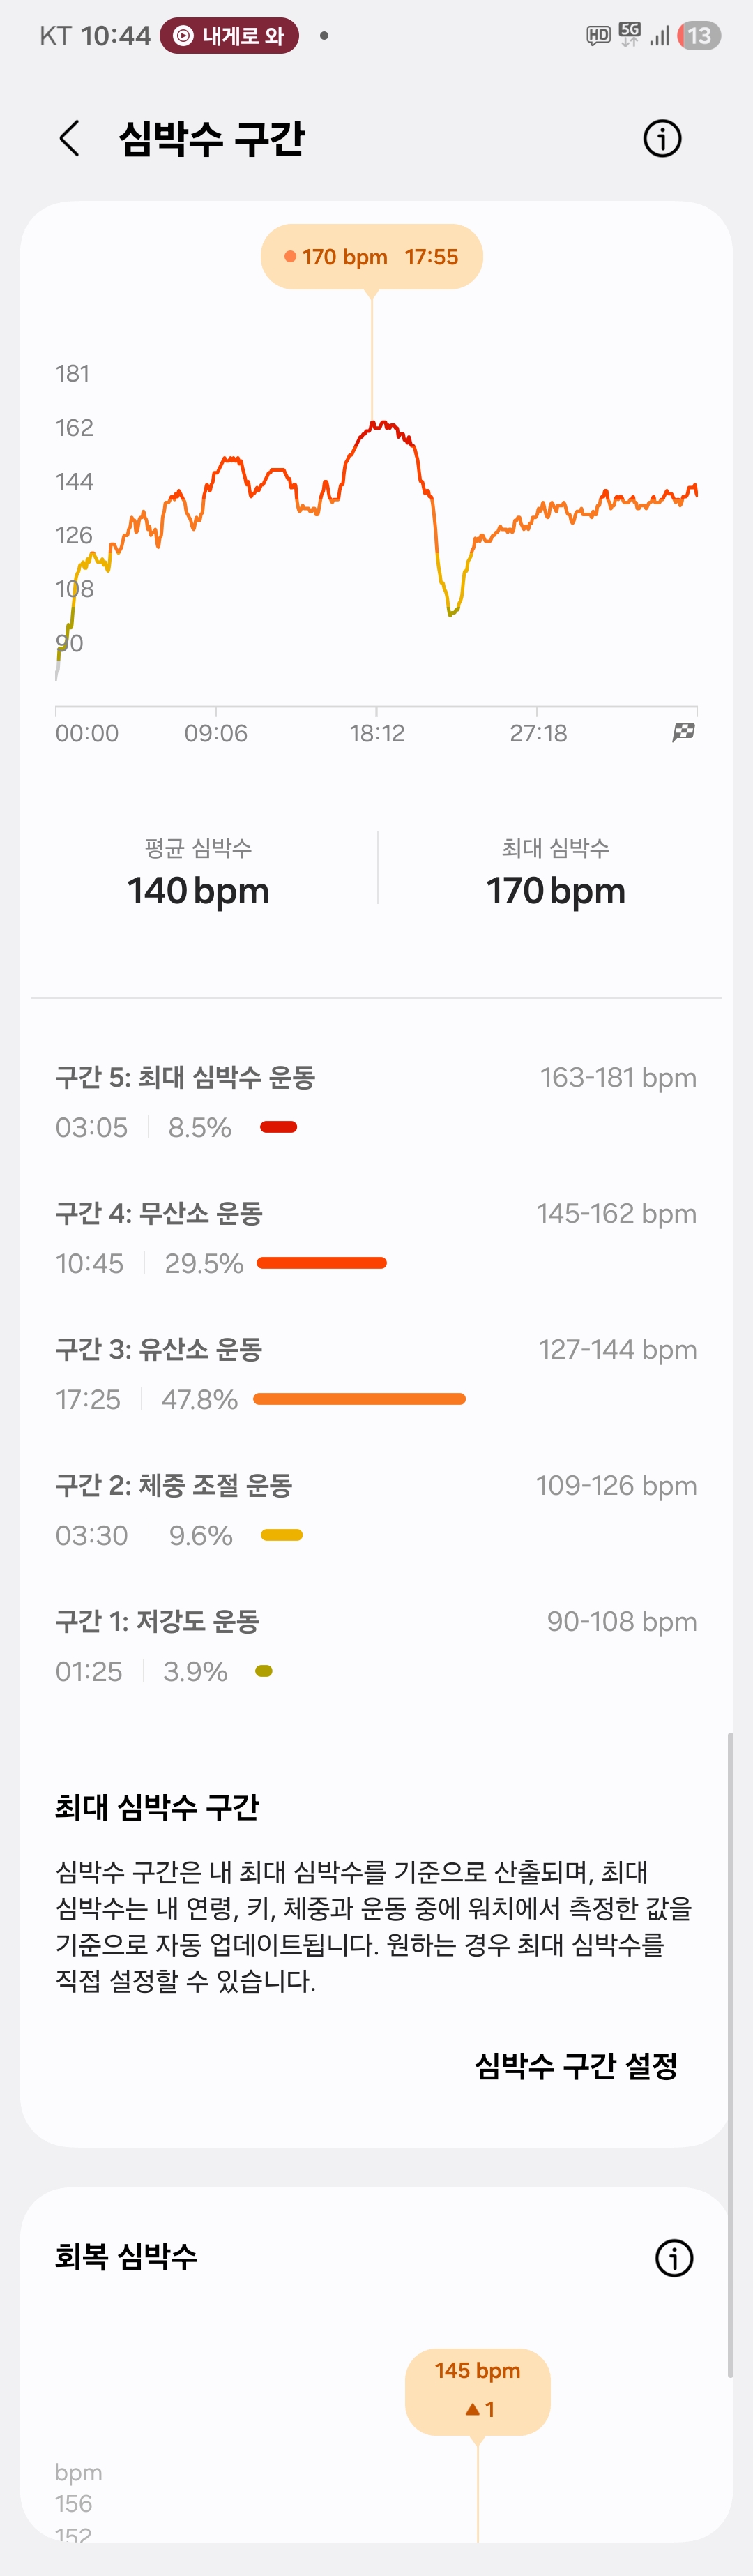
Task: Open recovery heart rate info icon
Action: (x=673, y=2257)
